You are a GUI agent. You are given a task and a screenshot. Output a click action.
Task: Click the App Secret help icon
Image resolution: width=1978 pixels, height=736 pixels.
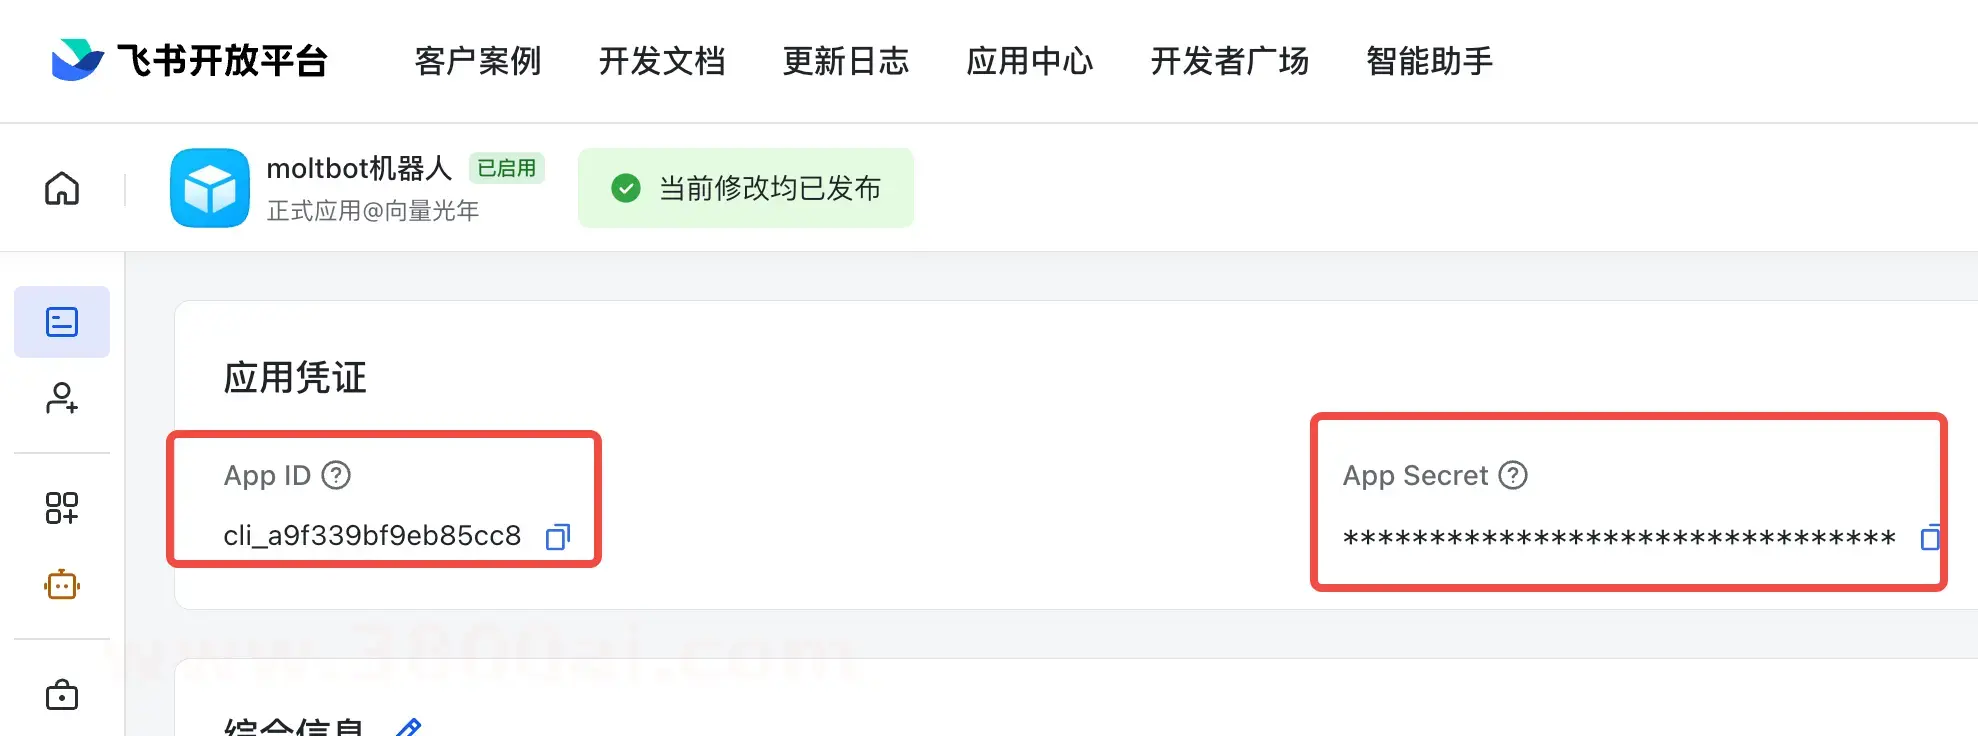click(x=1513, y=475)
